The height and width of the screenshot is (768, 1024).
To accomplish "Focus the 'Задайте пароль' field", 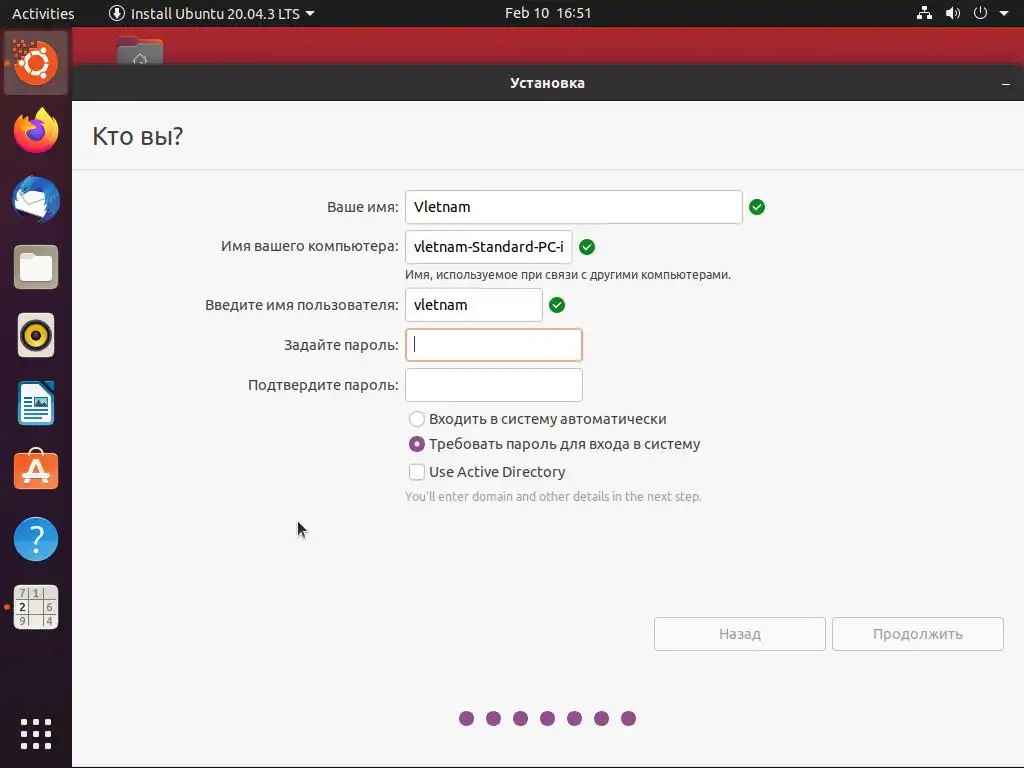I will (x=494, y=345).
